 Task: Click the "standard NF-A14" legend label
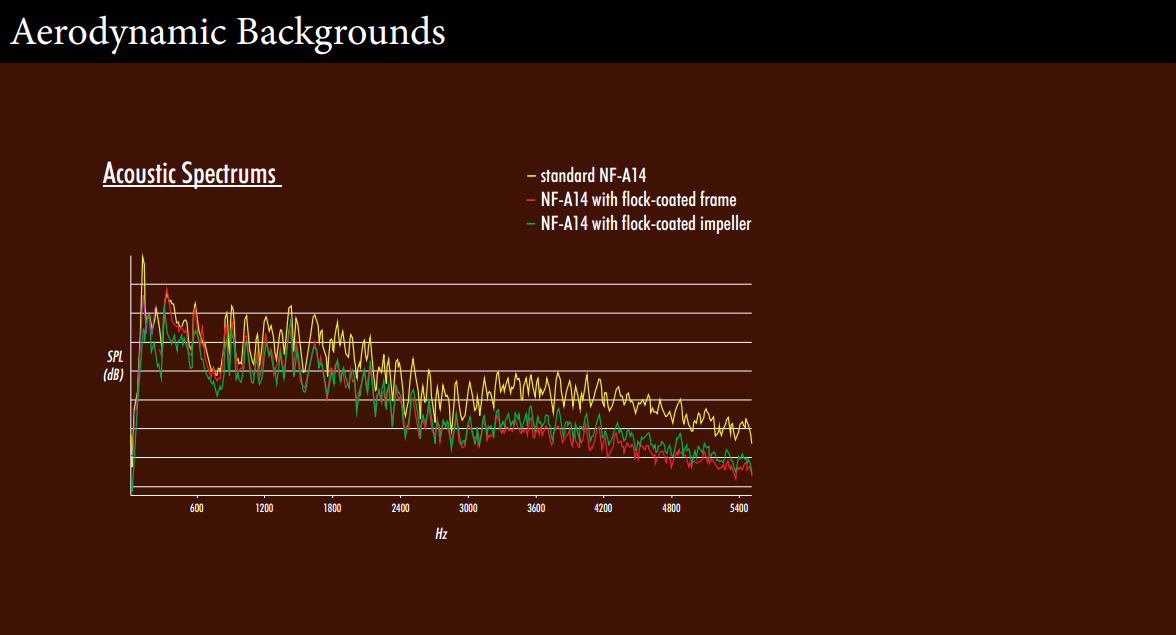[593, 175]
